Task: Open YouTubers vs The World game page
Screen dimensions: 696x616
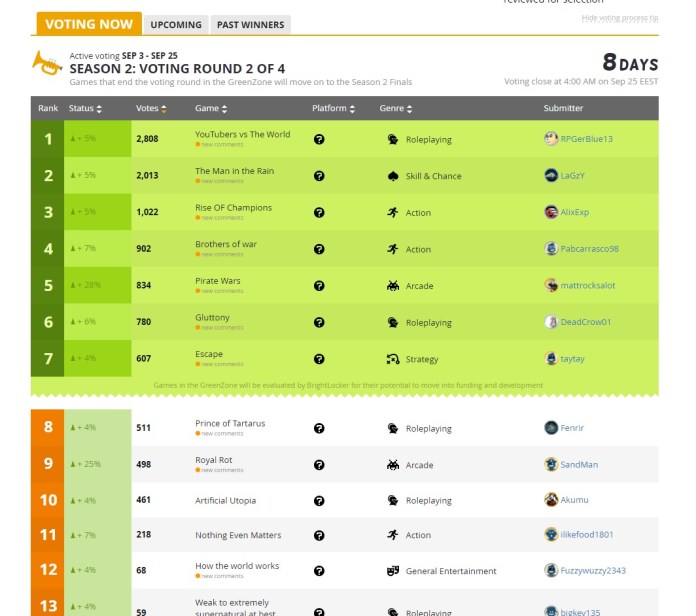Action: click(242, 134)
